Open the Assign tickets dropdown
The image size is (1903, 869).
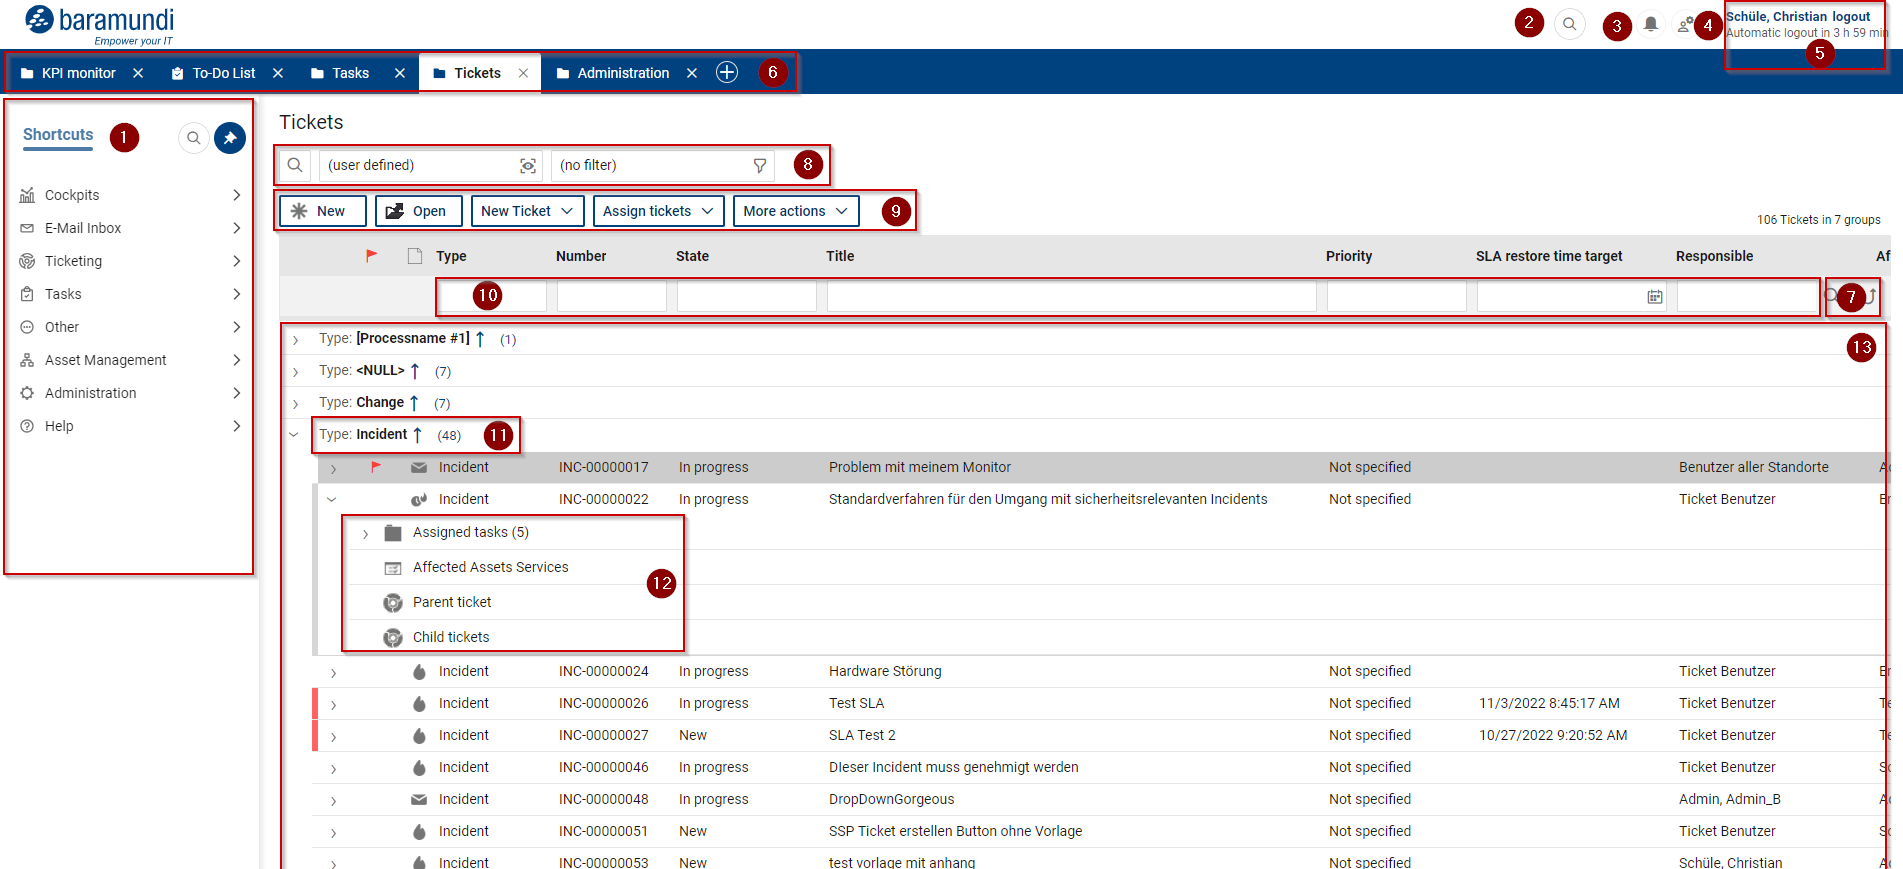[x=658, y=211]
